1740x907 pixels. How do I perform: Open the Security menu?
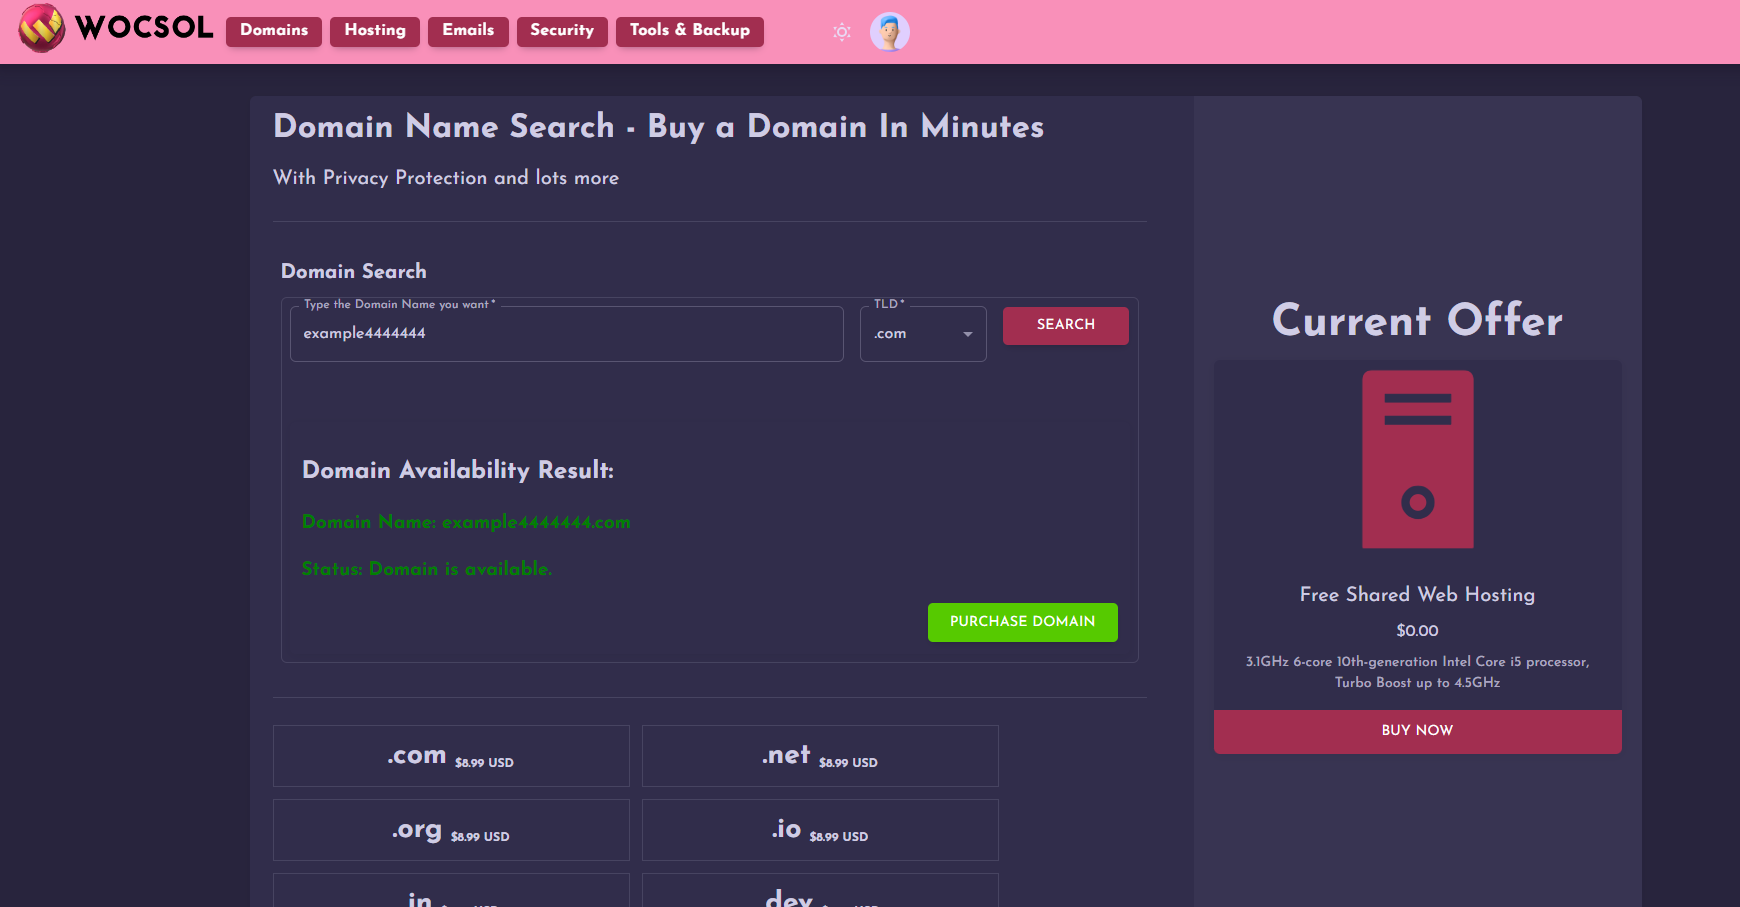[x=562, y=31]
